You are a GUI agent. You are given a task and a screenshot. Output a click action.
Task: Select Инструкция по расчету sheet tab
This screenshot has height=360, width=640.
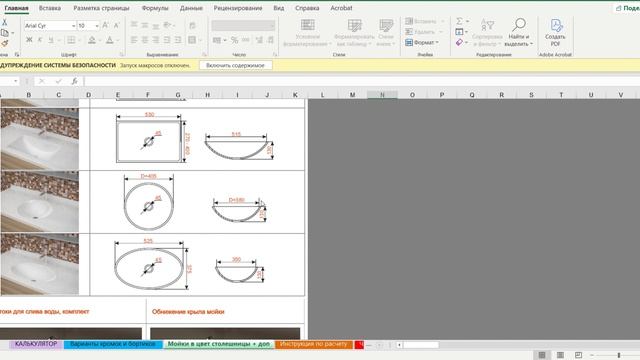(x=313, y=344)
